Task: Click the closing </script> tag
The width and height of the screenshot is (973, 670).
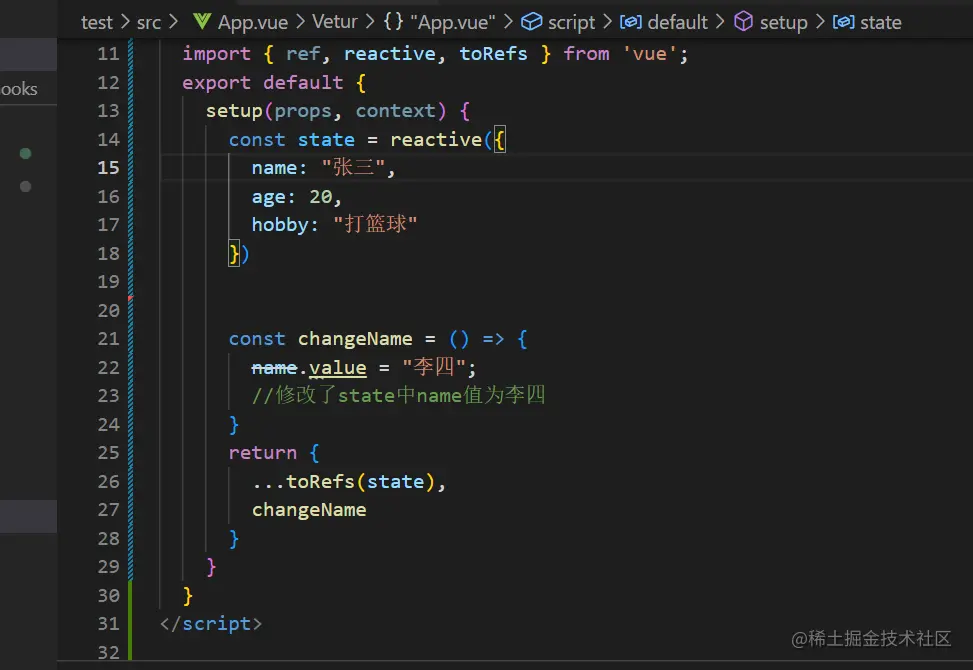Action: tap(211, 624)
